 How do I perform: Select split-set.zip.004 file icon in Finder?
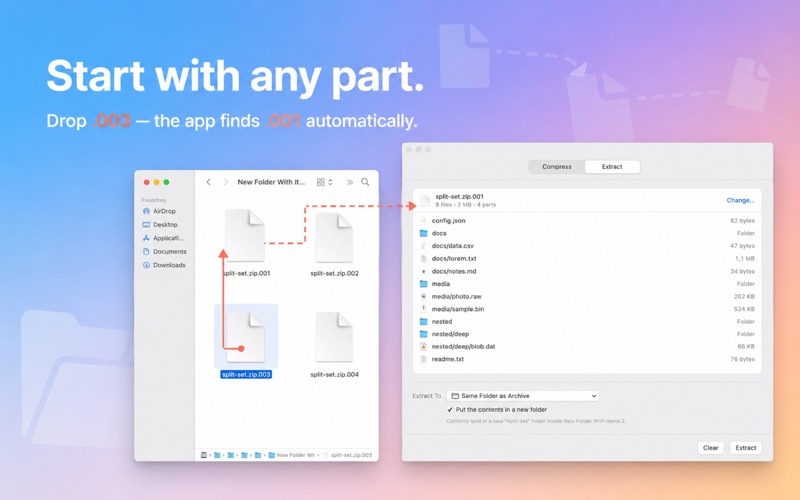pyautogui.click(x=334, y=337)
